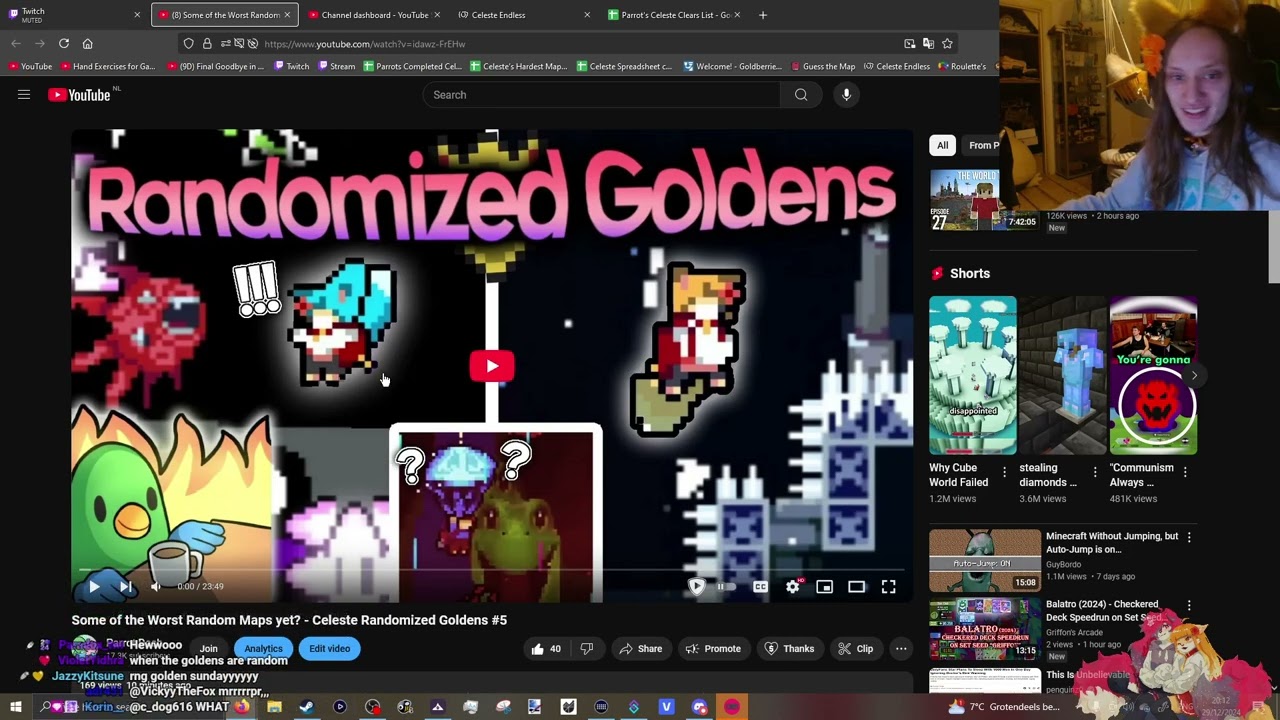Open the Stream bookmark
This screenshot has width=1280, height=720.
click(x=336, y=67)
